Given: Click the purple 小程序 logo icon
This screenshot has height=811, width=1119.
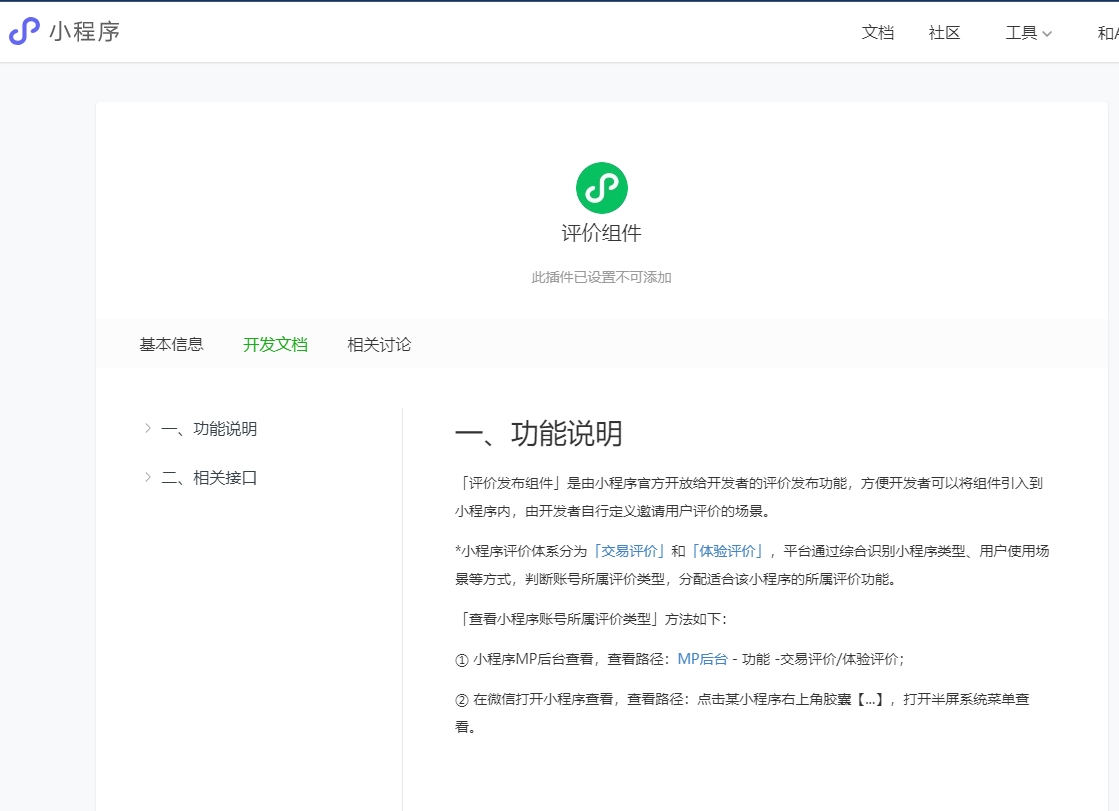Looking at the screenshot, I should tap(24, 31).
